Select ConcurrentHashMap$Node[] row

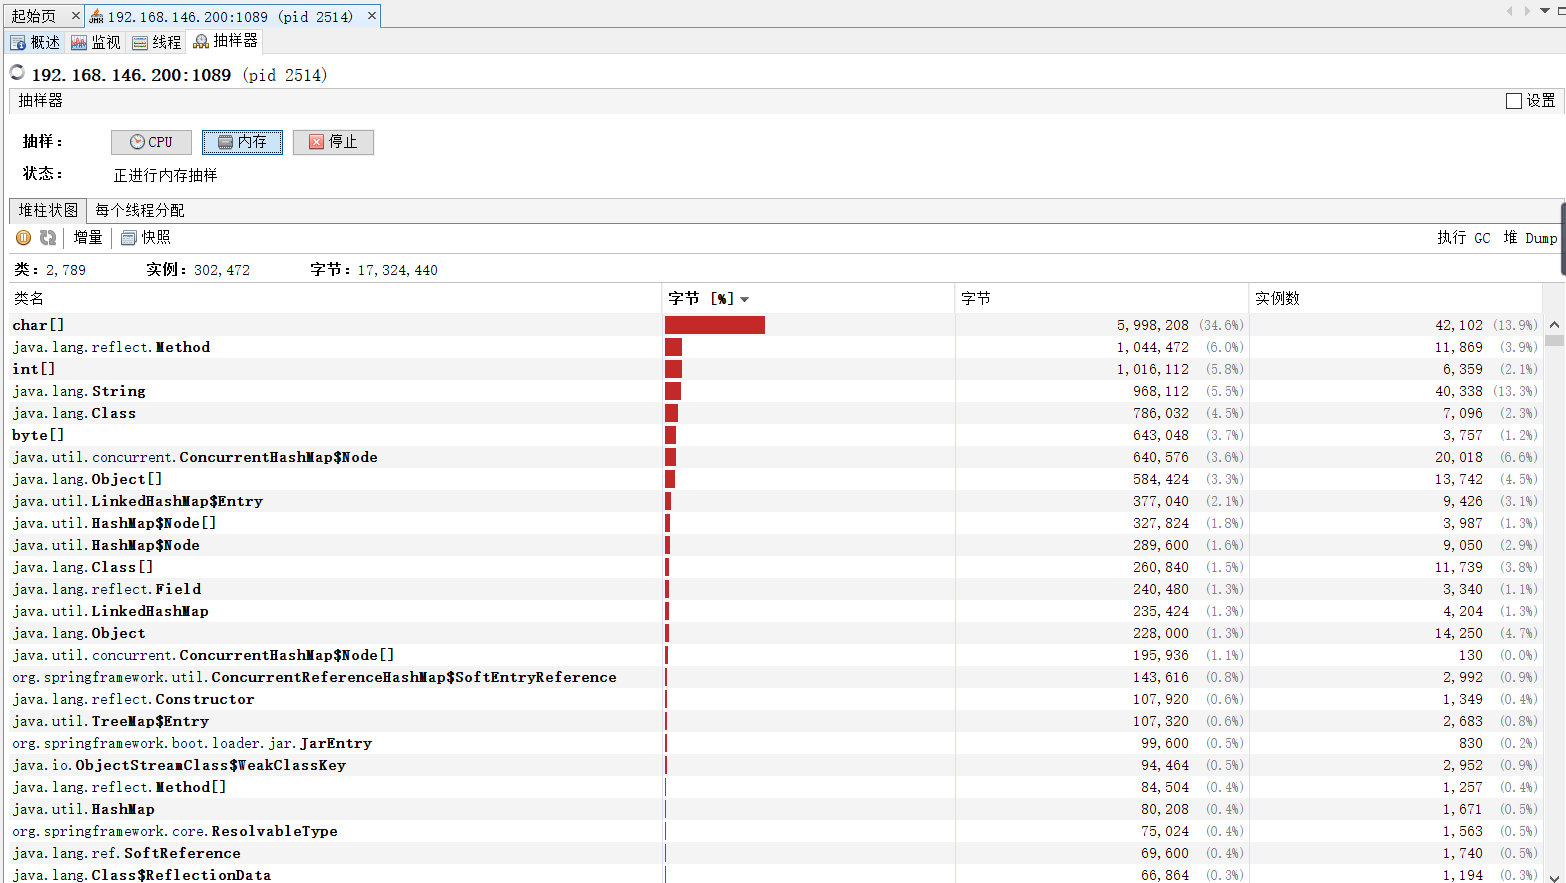pos(777,655)
